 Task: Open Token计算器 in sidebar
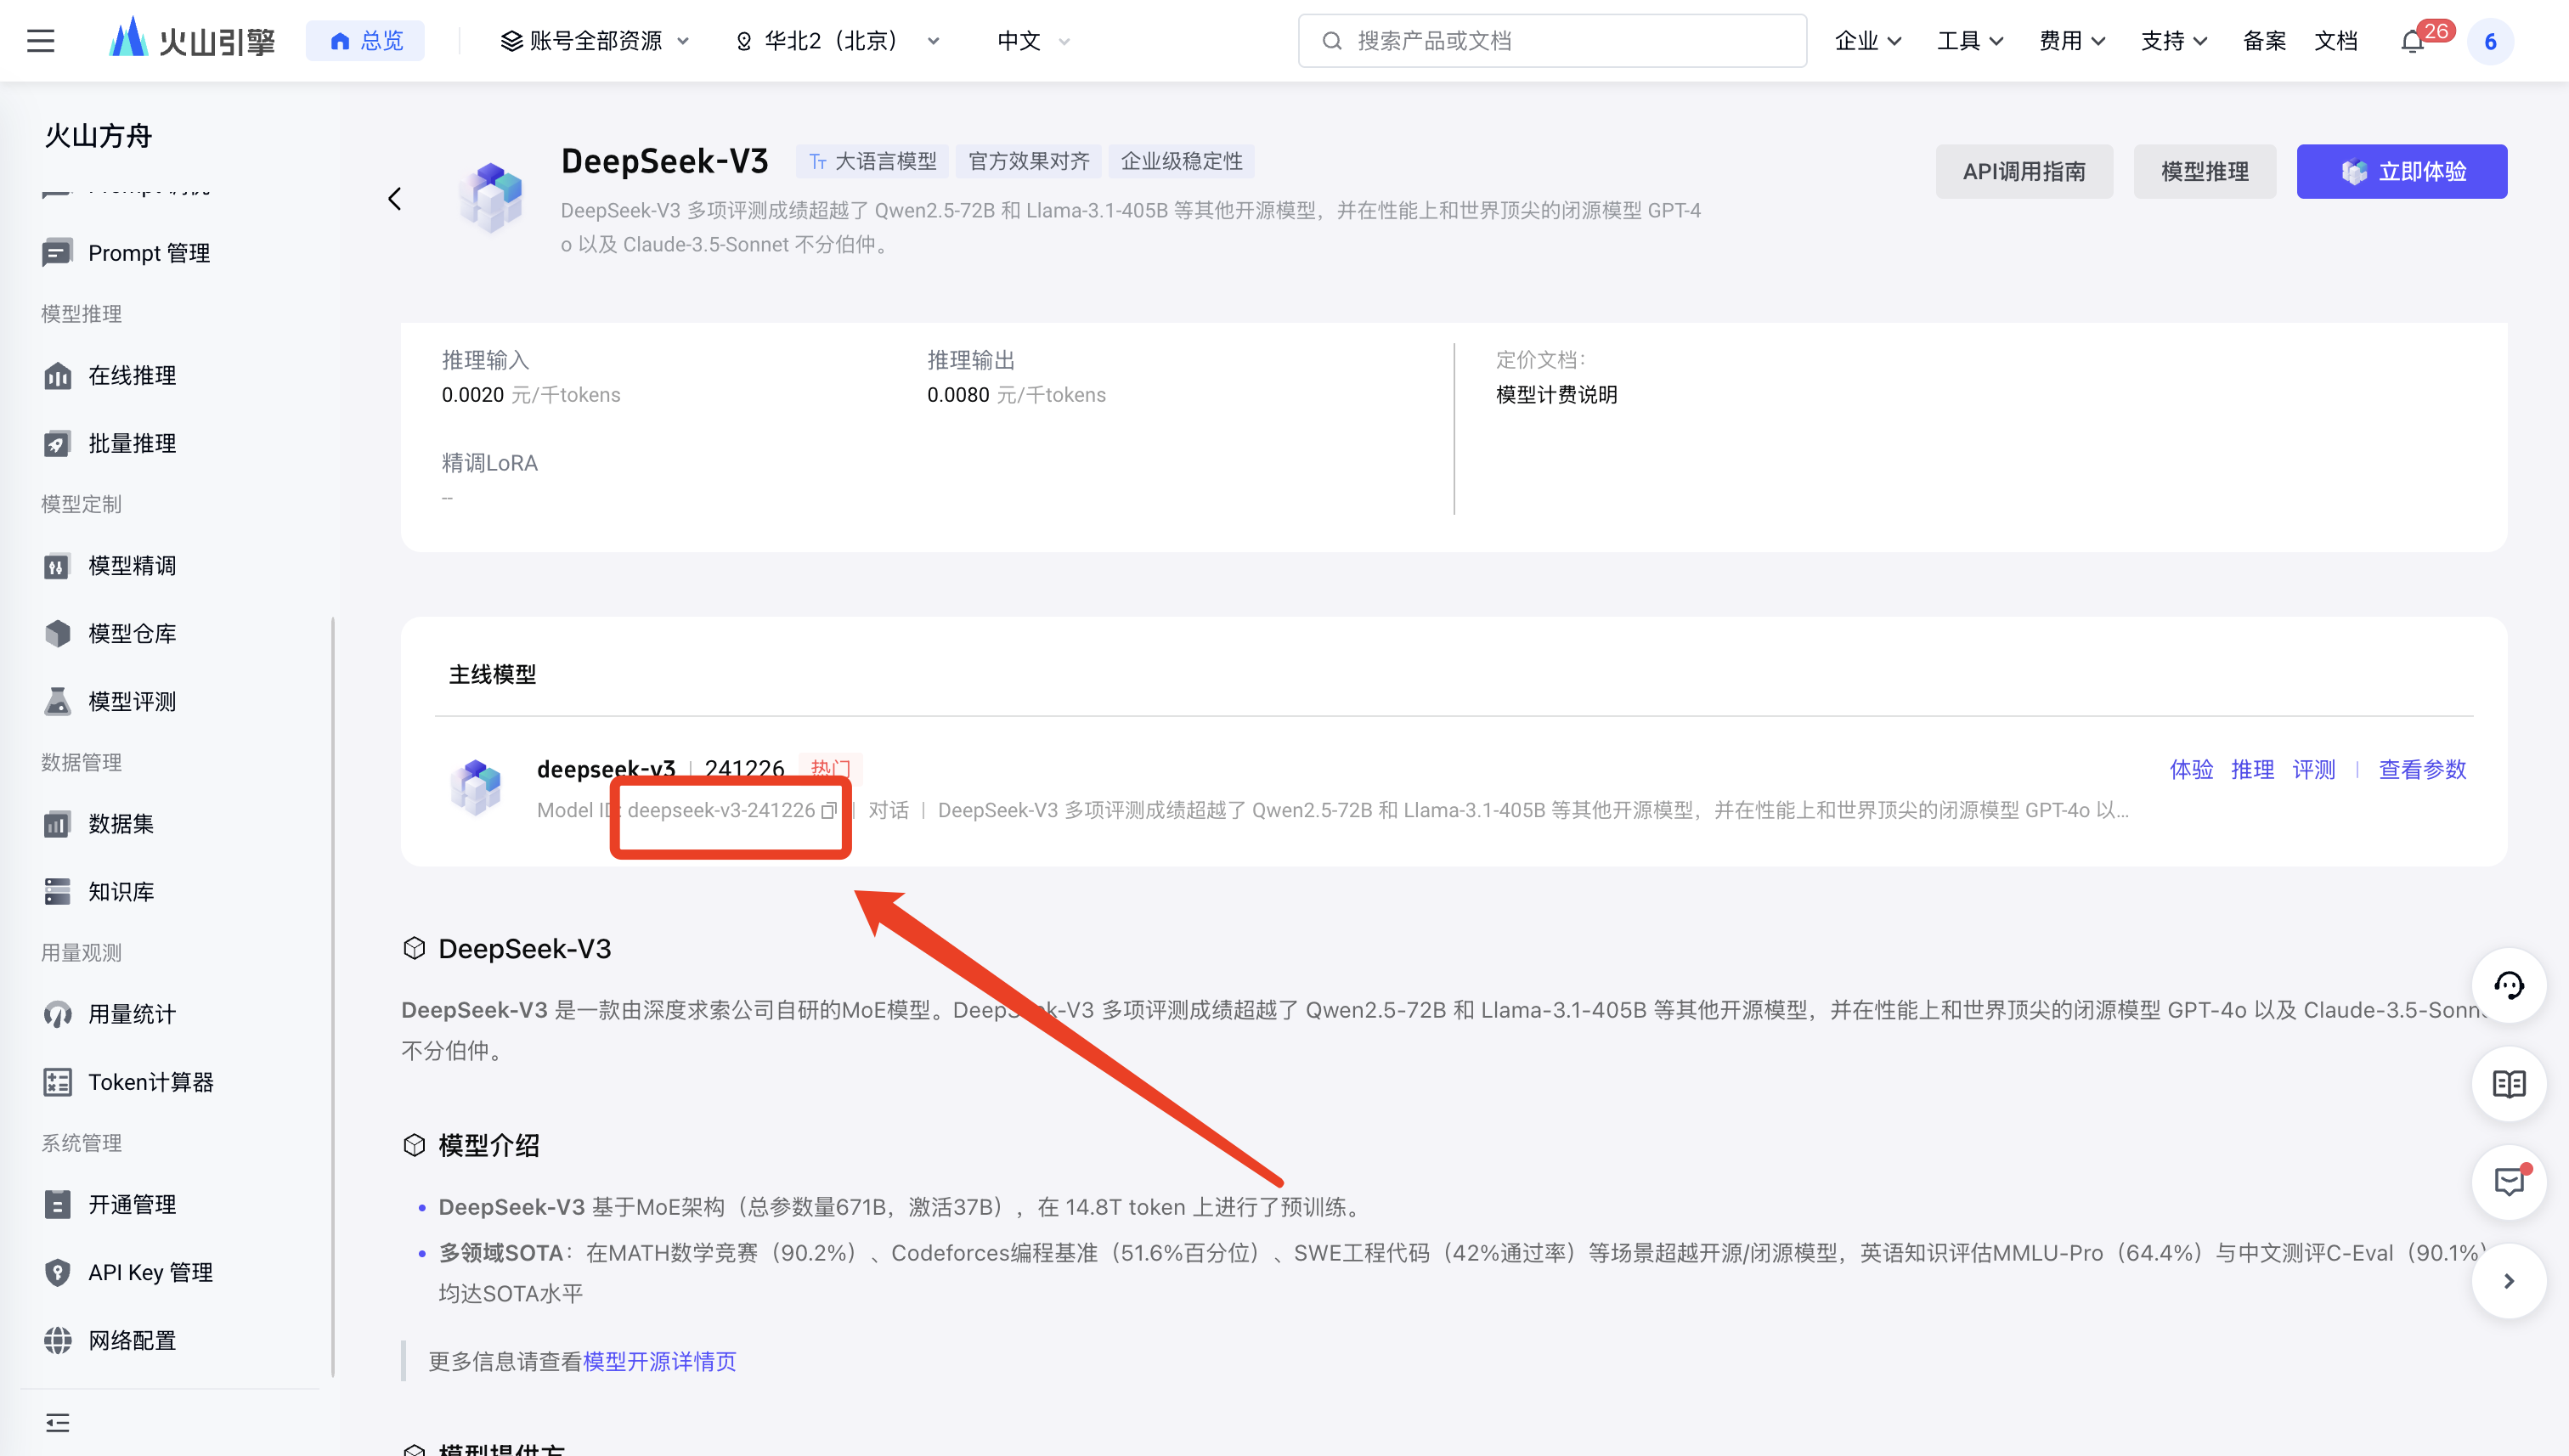129,1082
